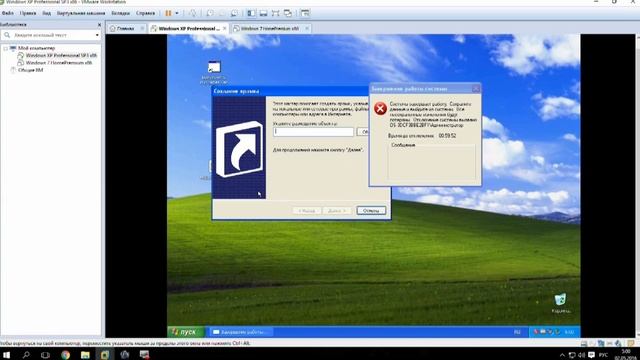Viewport: 640px width, 360px height.
Task: Click the red error icon in shutdown dialog
Action: pyautogui.click(x=380, y=109)
